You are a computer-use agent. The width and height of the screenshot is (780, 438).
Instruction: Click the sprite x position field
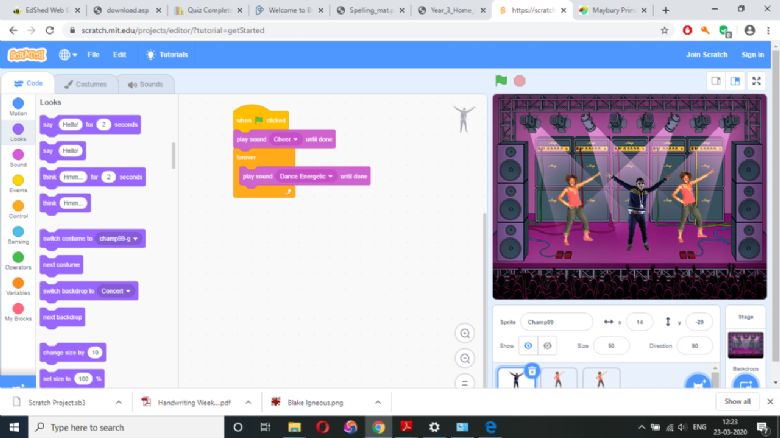(x=639, y=322)
